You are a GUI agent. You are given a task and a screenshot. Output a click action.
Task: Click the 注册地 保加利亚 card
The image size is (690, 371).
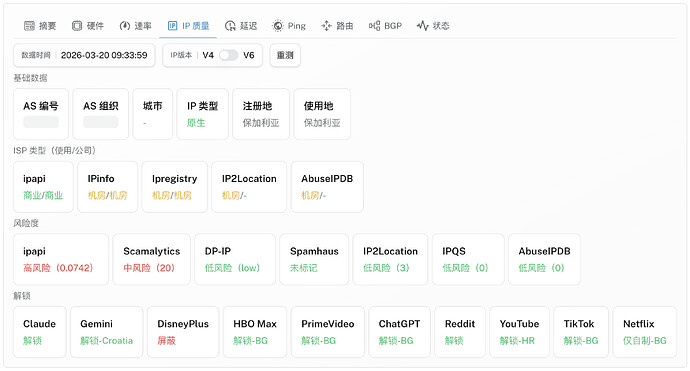click(x=261, y=114)
